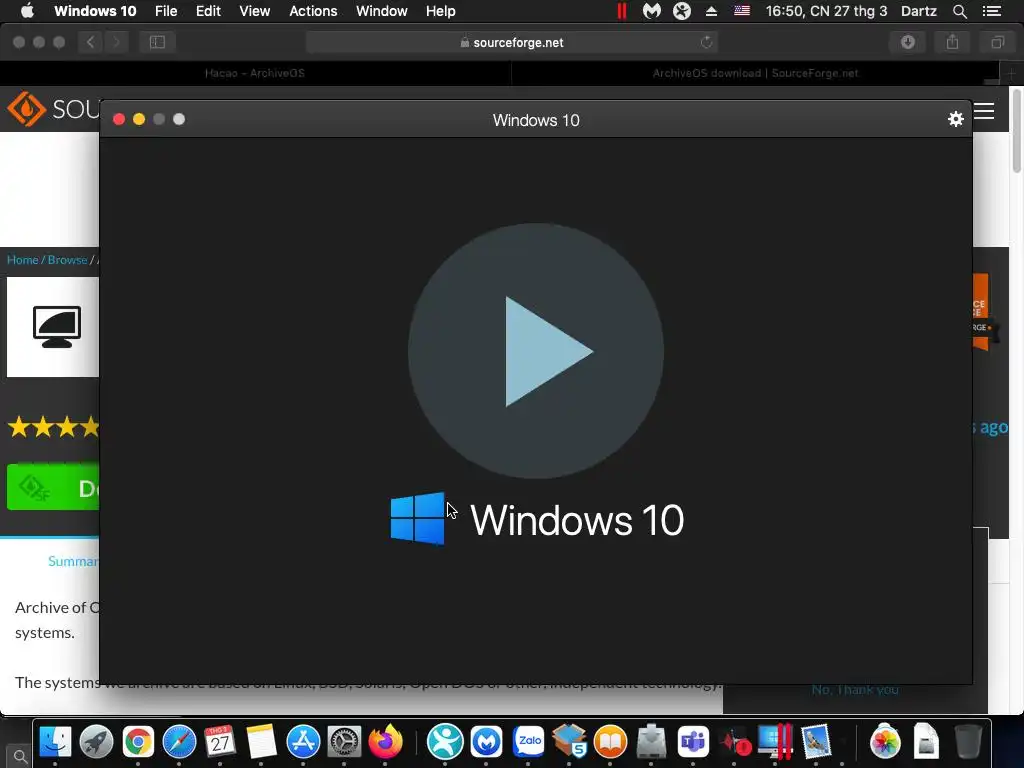Click the Parallels status icon in menu bar
The width and height of the screenshot is (1024, 768).
click(x=622, y=11)
